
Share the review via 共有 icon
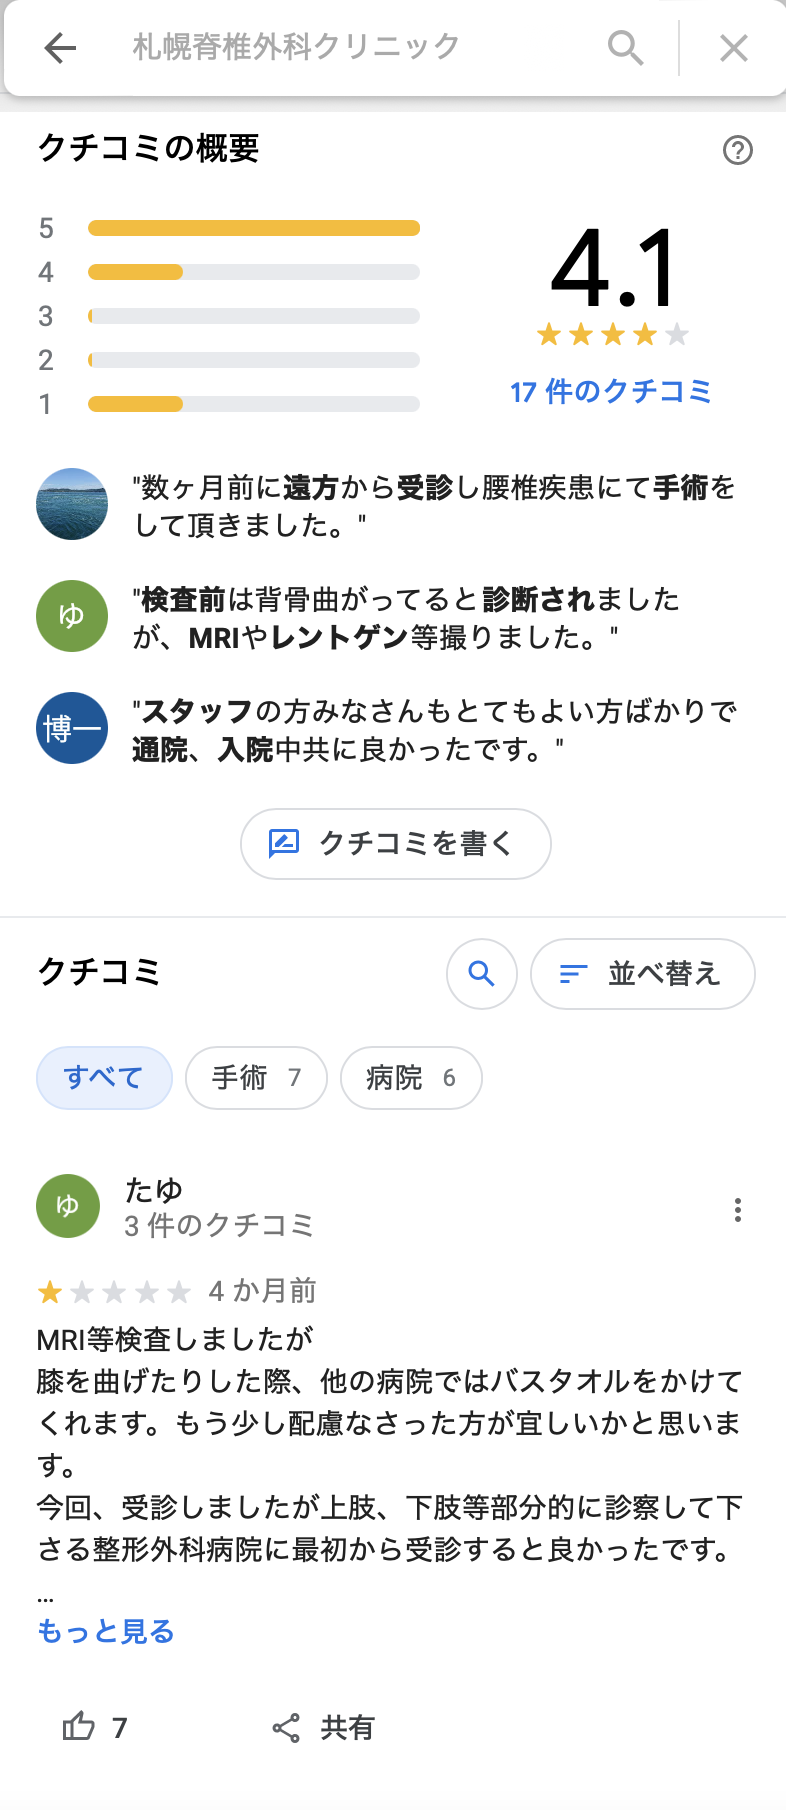click(286, 1728)
